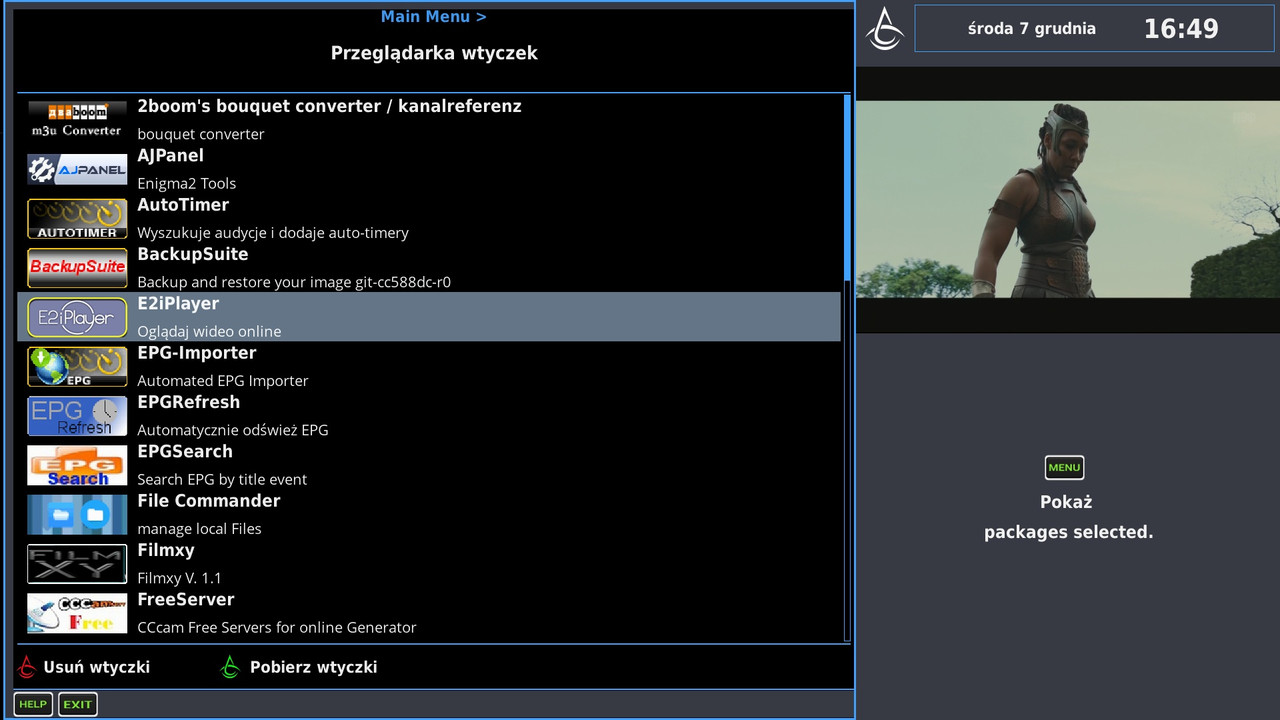Viewport: 1280px width, 720px height.
Task: Click 'Oglądaj wideo online' description
Action: pyautogui.click(x=209, y=331)
